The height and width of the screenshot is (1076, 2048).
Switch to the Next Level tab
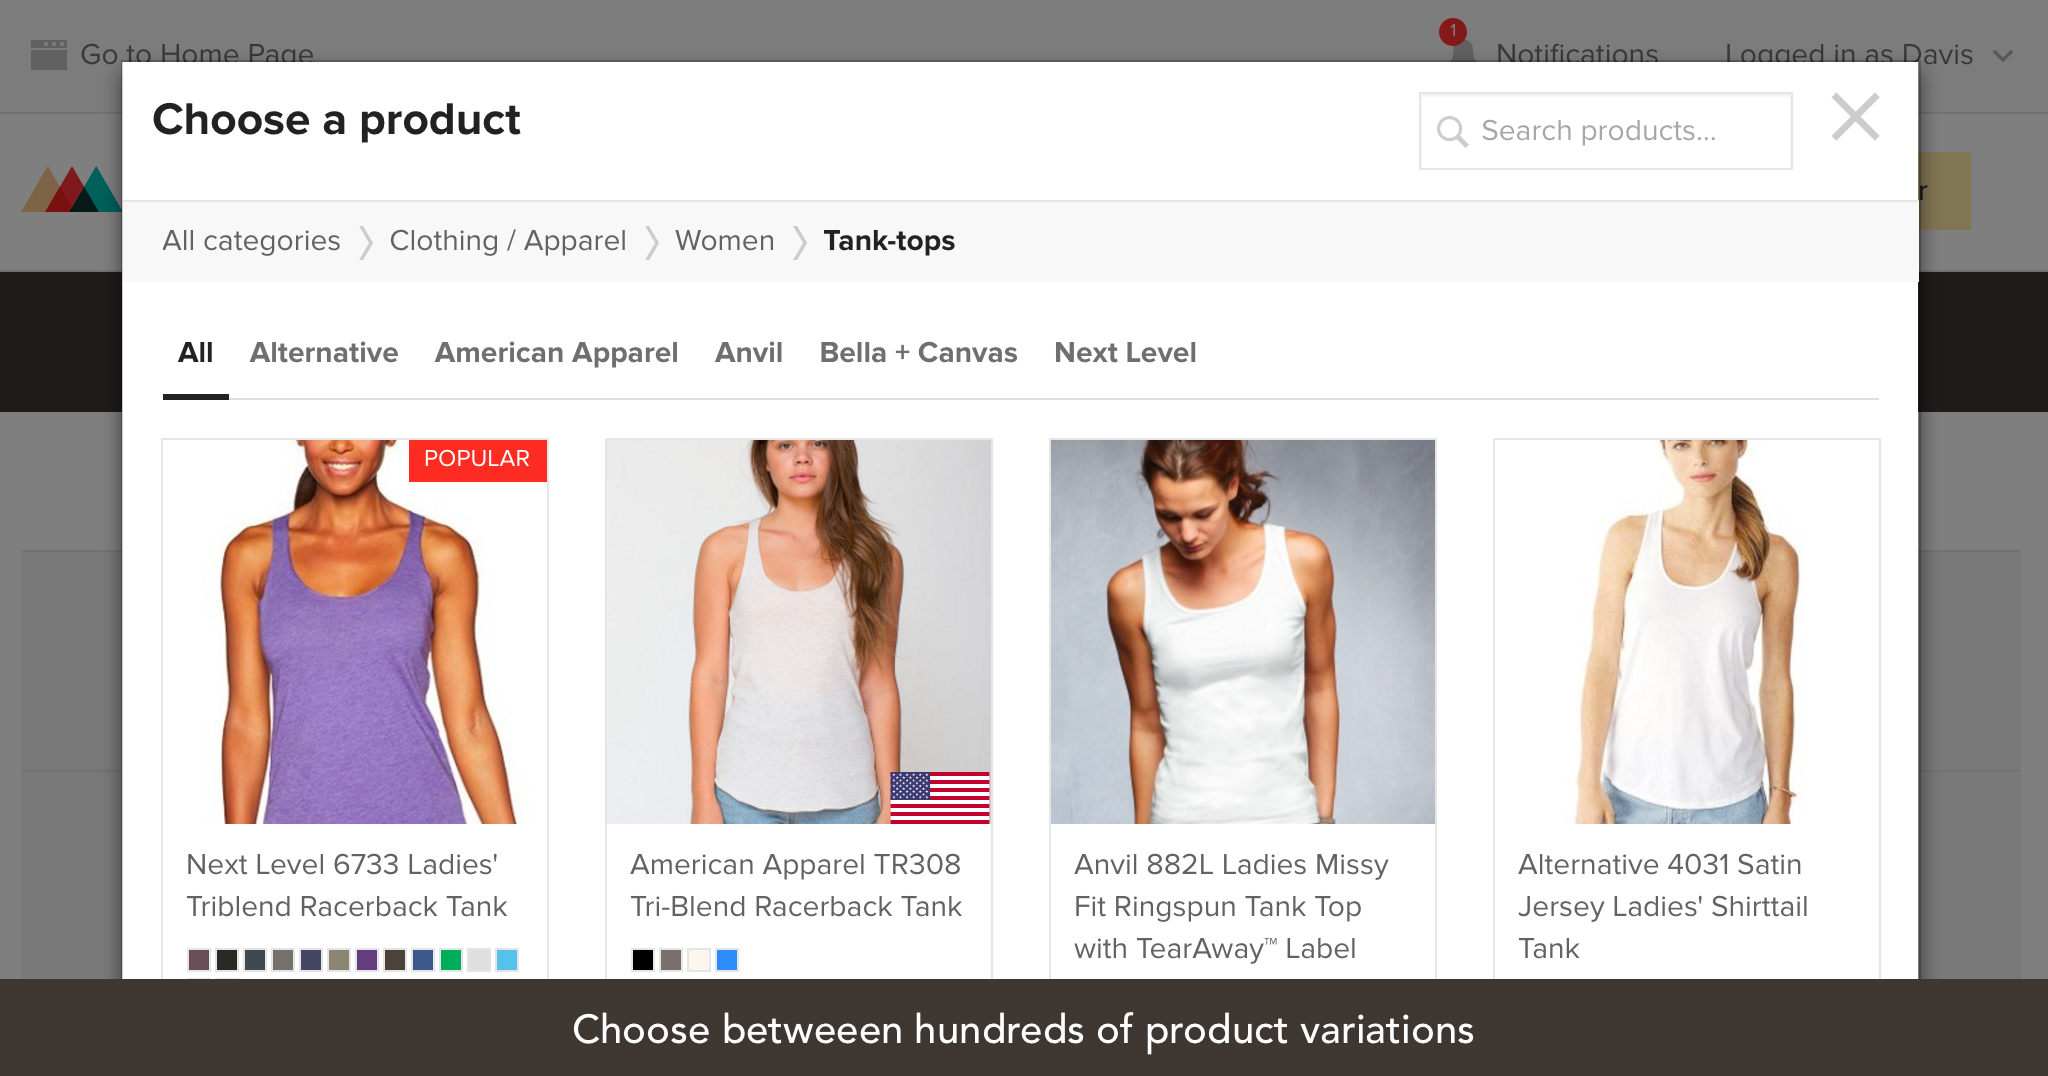pyautogui.click(x=1125, y=353)
